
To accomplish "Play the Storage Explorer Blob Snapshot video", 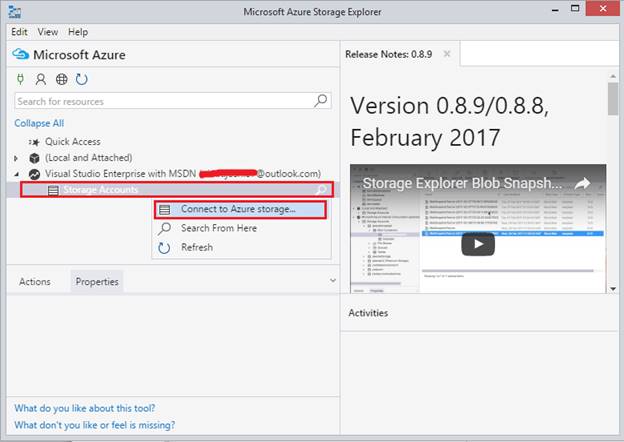I will point(478,244).
